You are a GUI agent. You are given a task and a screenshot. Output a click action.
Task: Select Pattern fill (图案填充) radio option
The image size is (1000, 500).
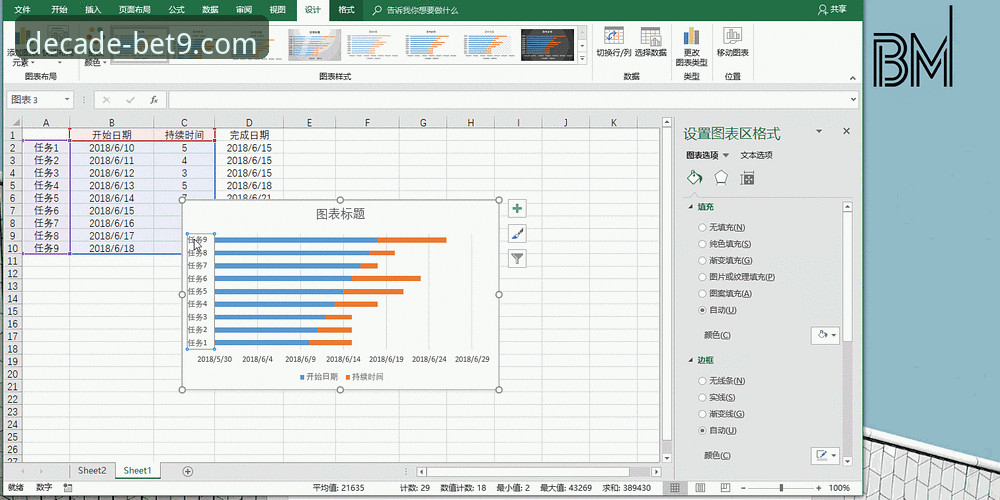(702, 293)
